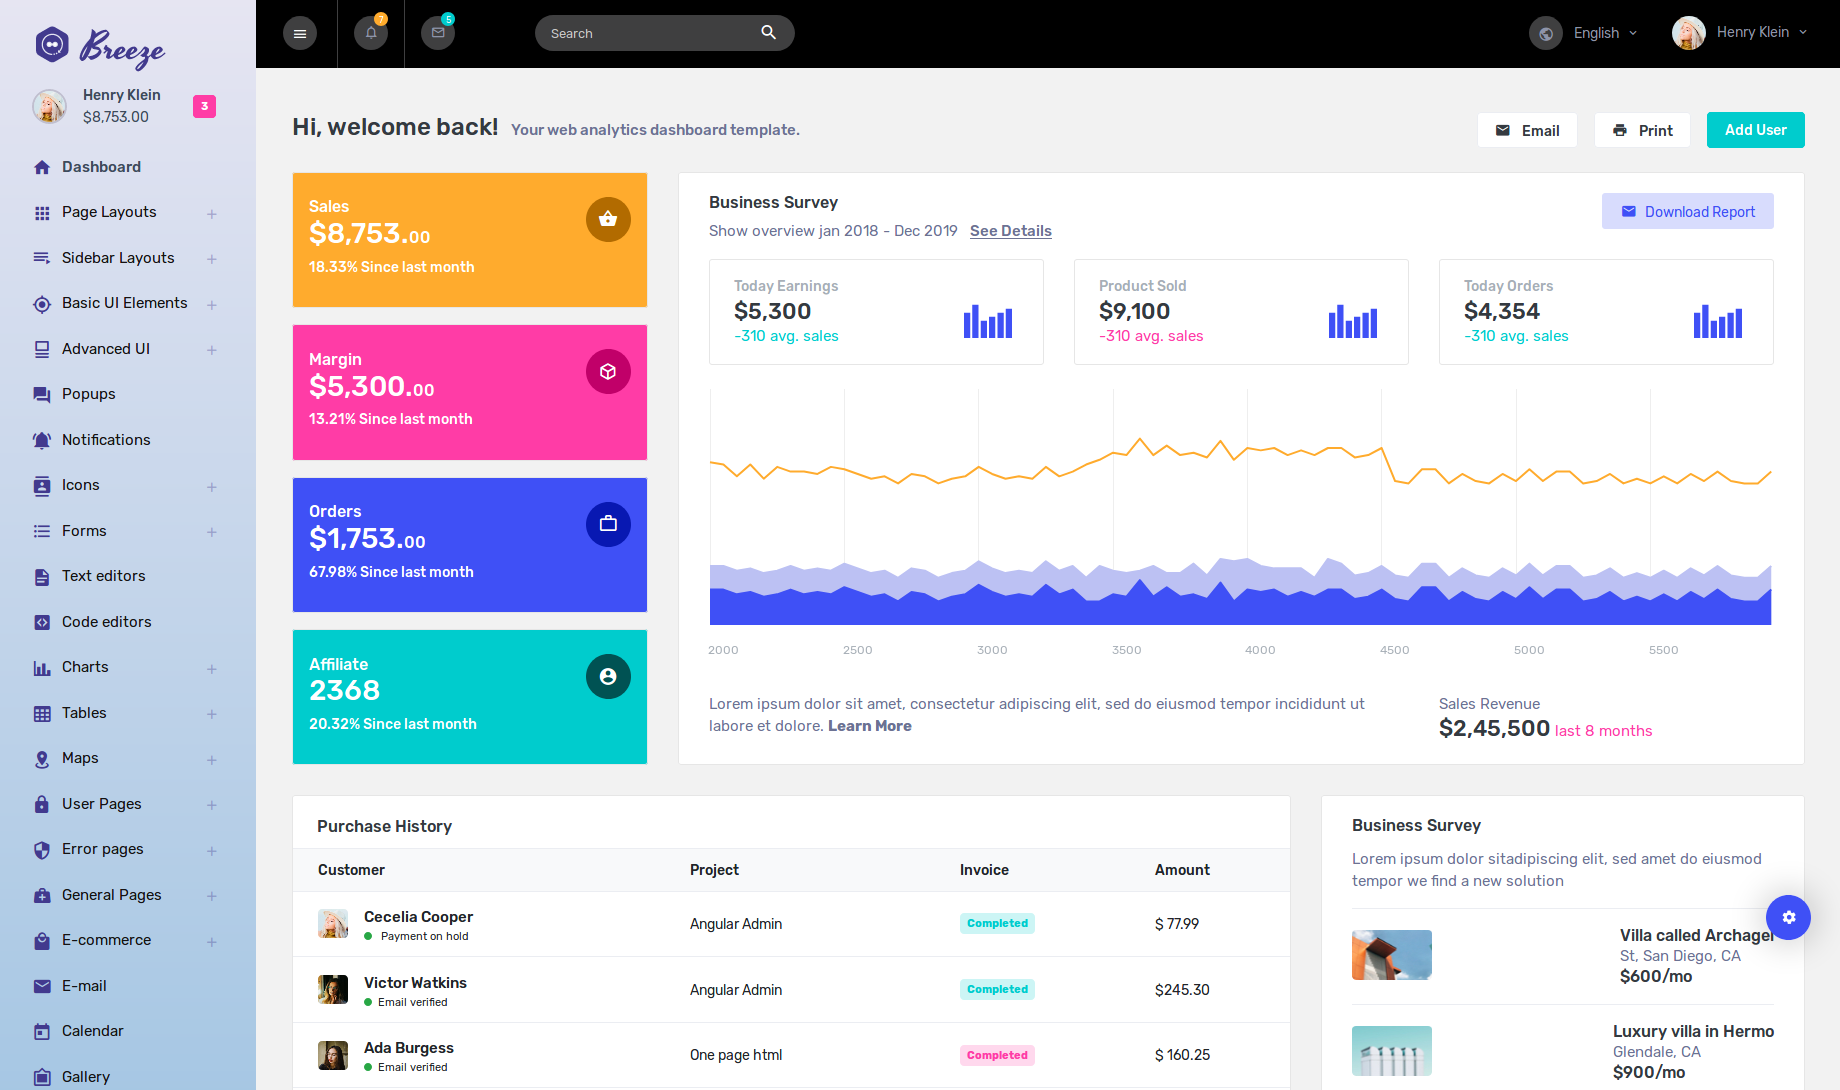Click the Code editors icon in sidebar

(x=42, y=622)
